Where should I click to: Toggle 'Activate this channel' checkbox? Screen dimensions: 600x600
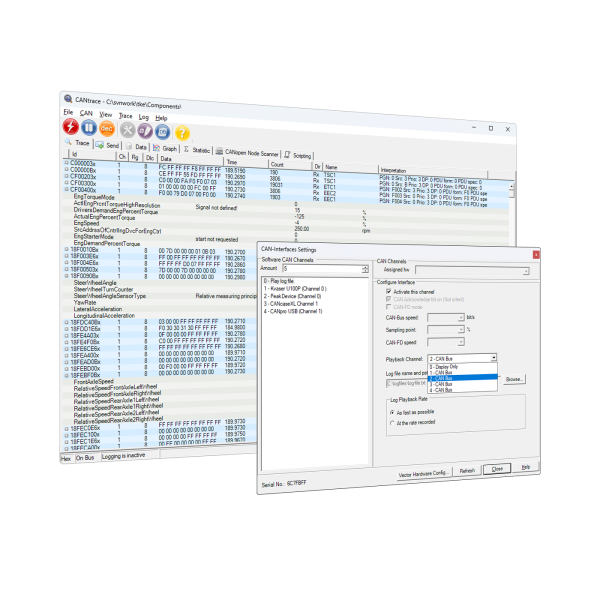pos(388,290)
